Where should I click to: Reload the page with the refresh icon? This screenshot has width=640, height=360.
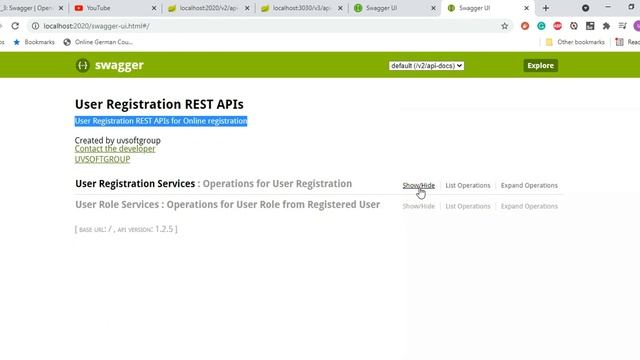click(x=15, y=26)
